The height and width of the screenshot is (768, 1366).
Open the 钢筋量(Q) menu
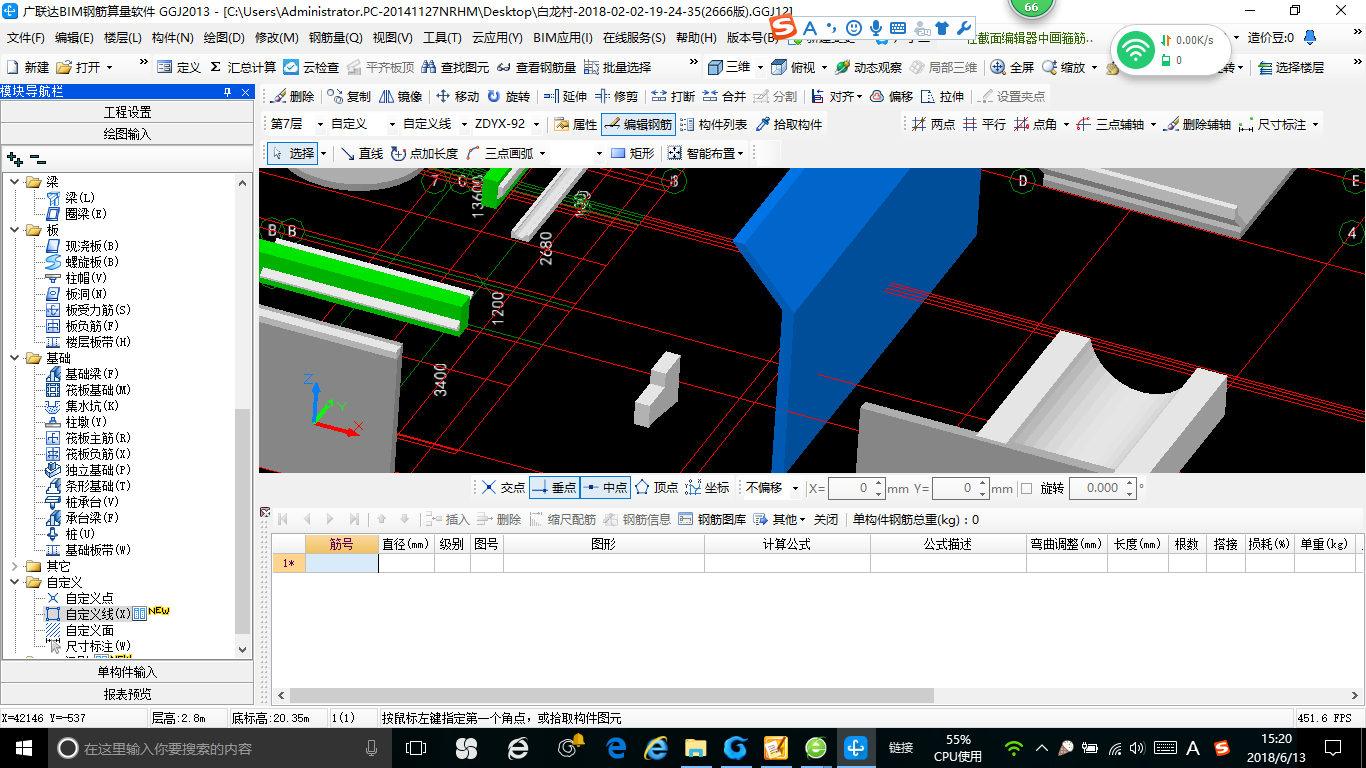coord(336,38)
